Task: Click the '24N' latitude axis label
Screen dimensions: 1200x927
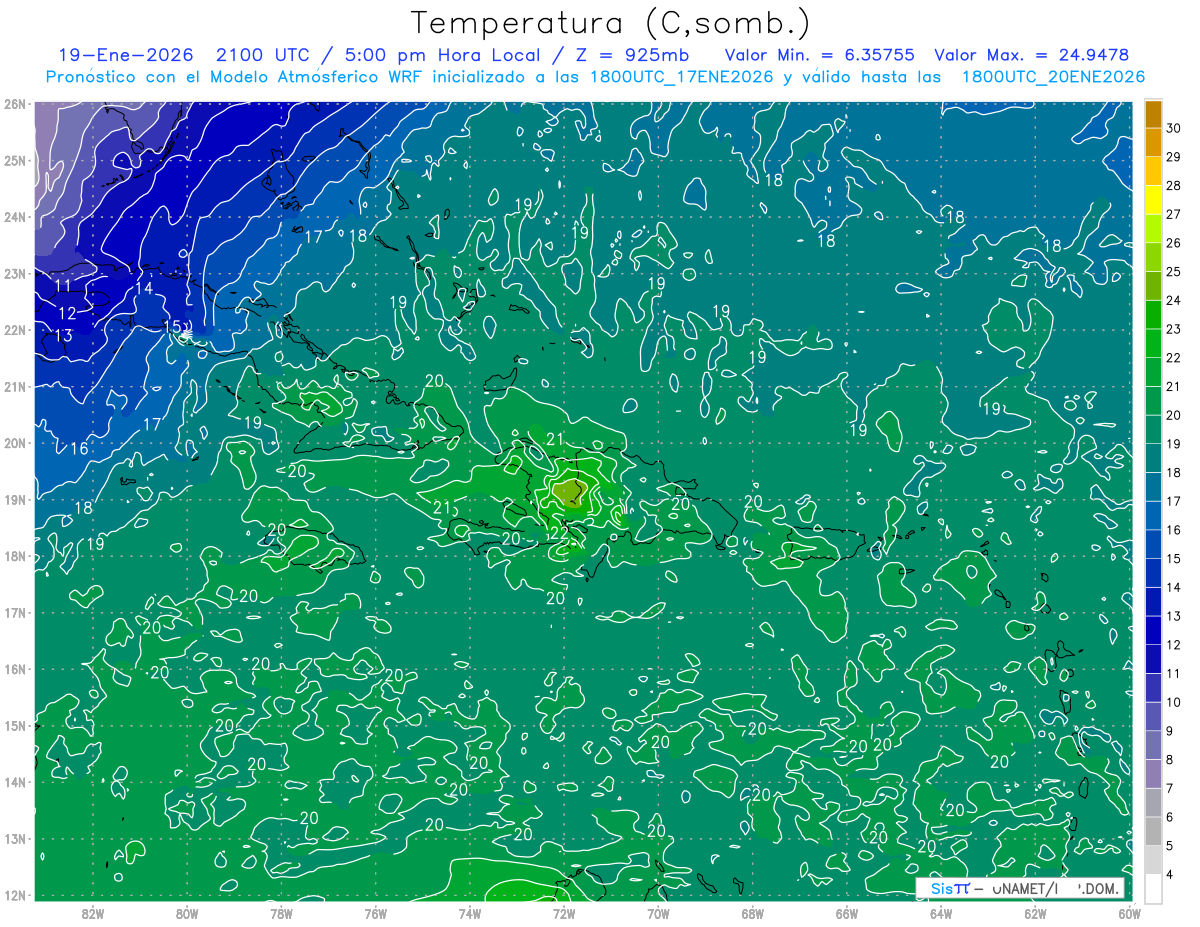Action: pyautogui.click(x=14, y=217)
